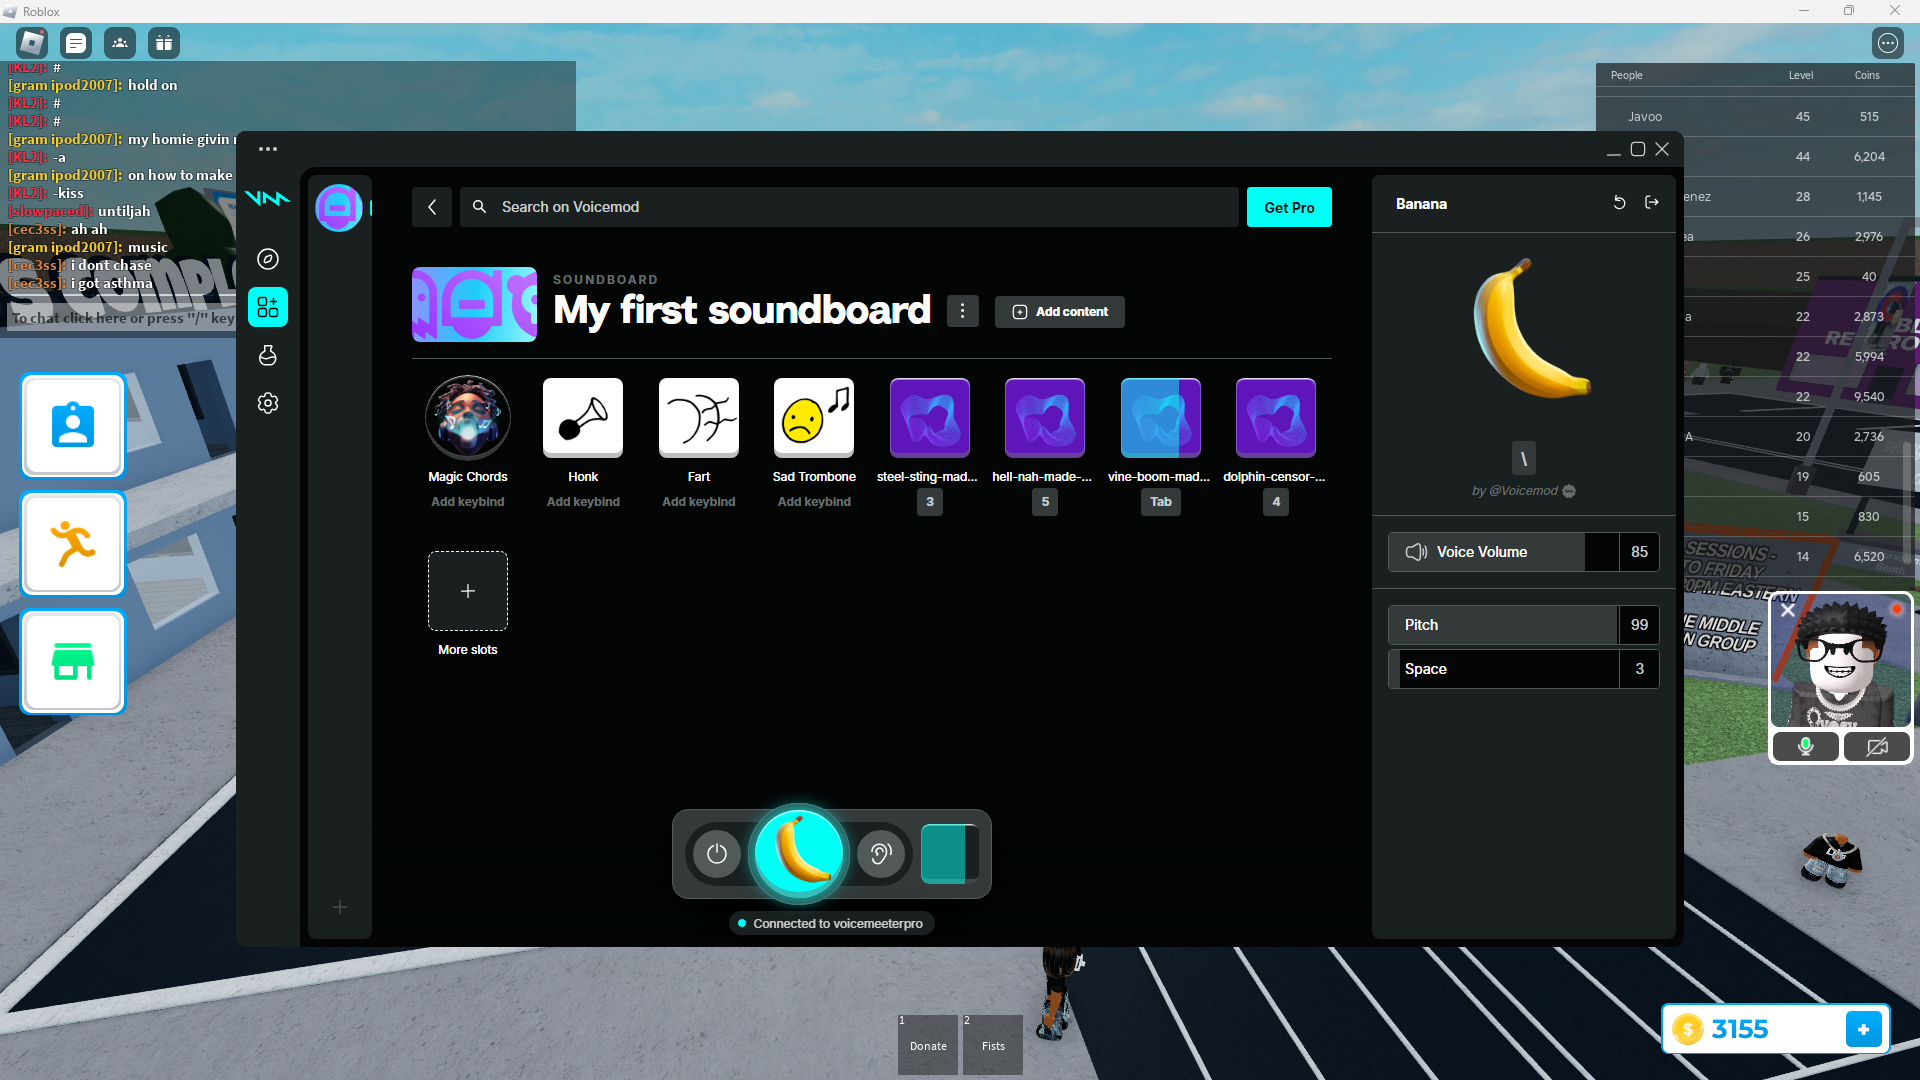
Task: Open the Roblox profile card button
Action: 73,426
